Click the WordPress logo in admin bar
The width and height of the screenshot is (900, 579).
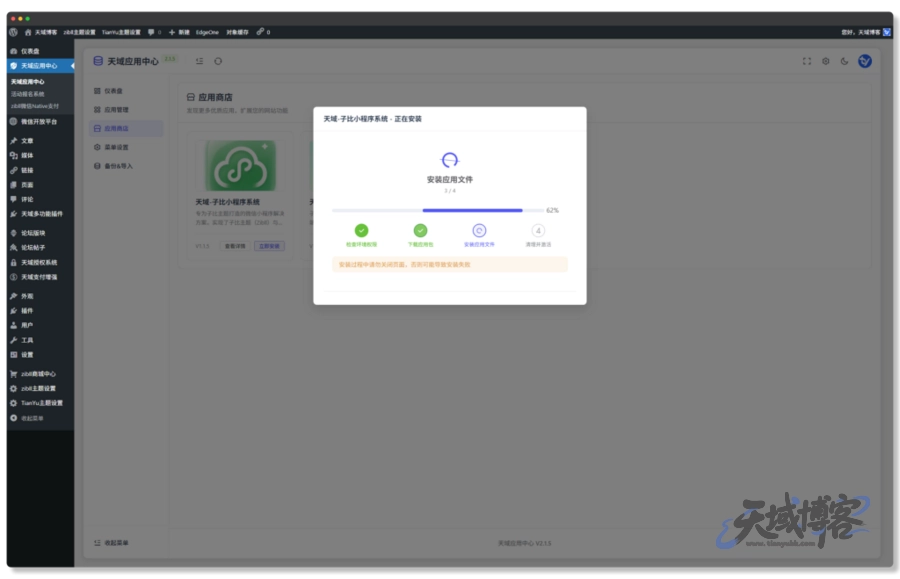(13, 32)
